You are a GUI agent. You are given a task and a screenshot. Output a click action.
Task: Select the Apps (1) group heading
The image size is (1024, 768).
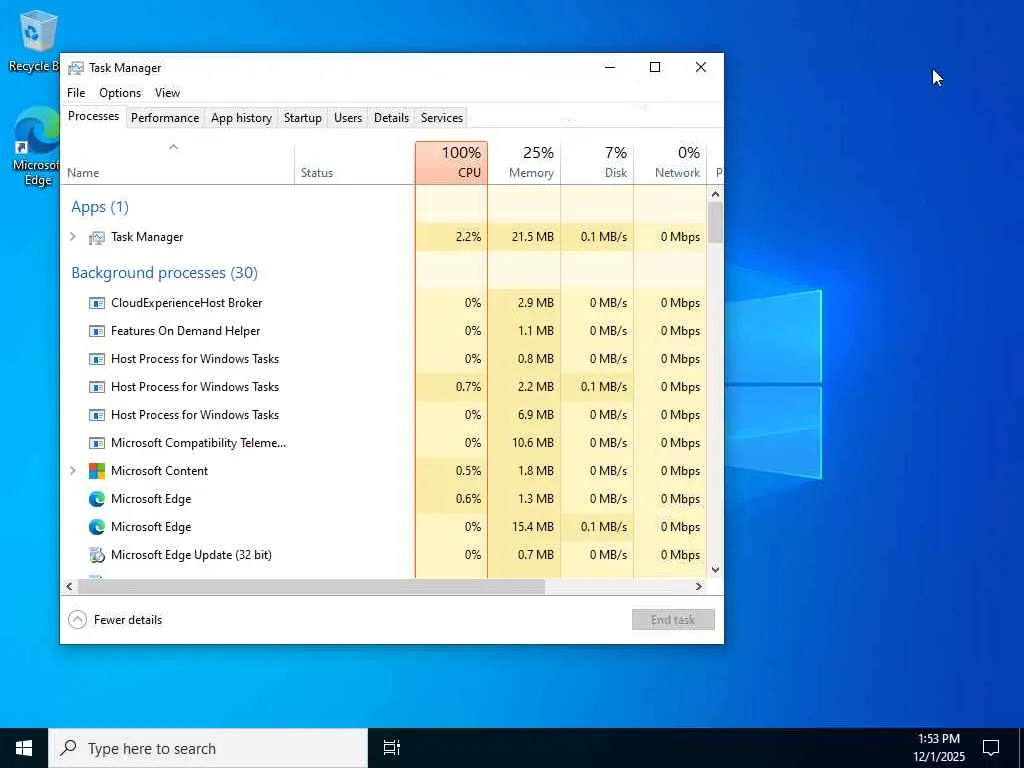[x=100, y=207]
